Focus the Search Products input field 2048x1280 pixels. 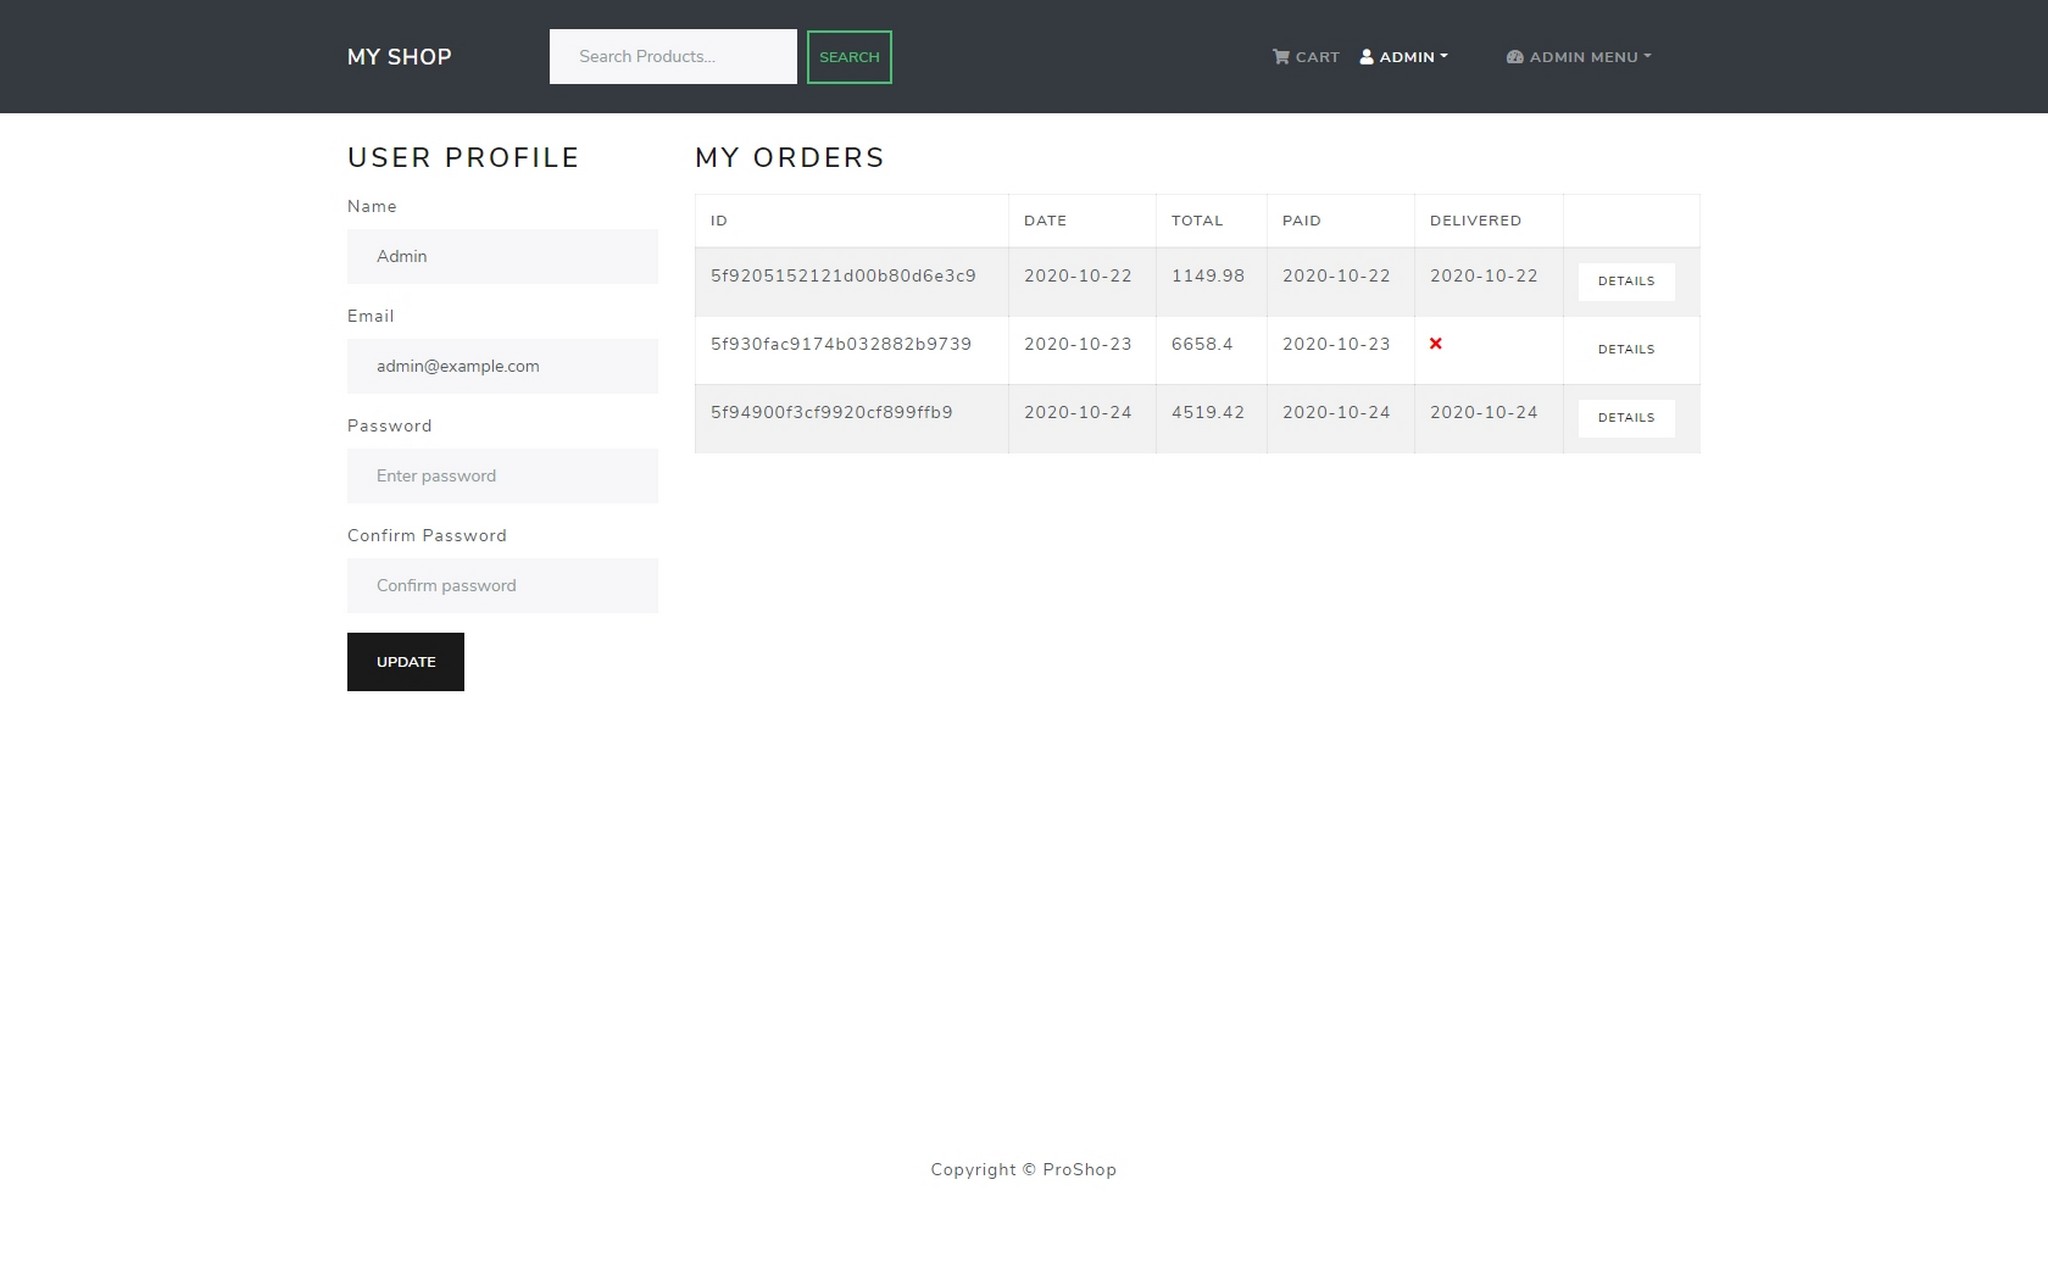(x=672, y=57)
